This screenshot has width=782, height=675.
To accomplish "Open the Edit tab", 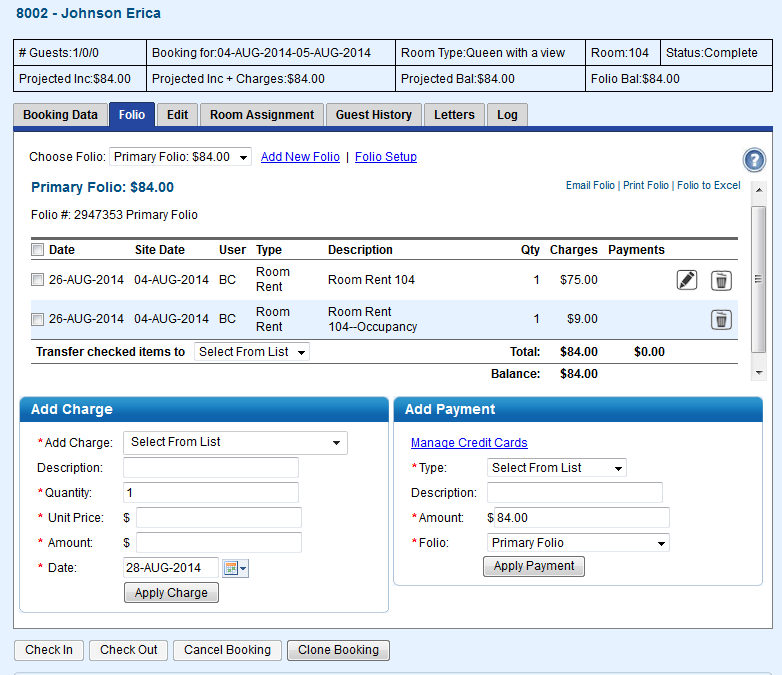I will 178,115.
